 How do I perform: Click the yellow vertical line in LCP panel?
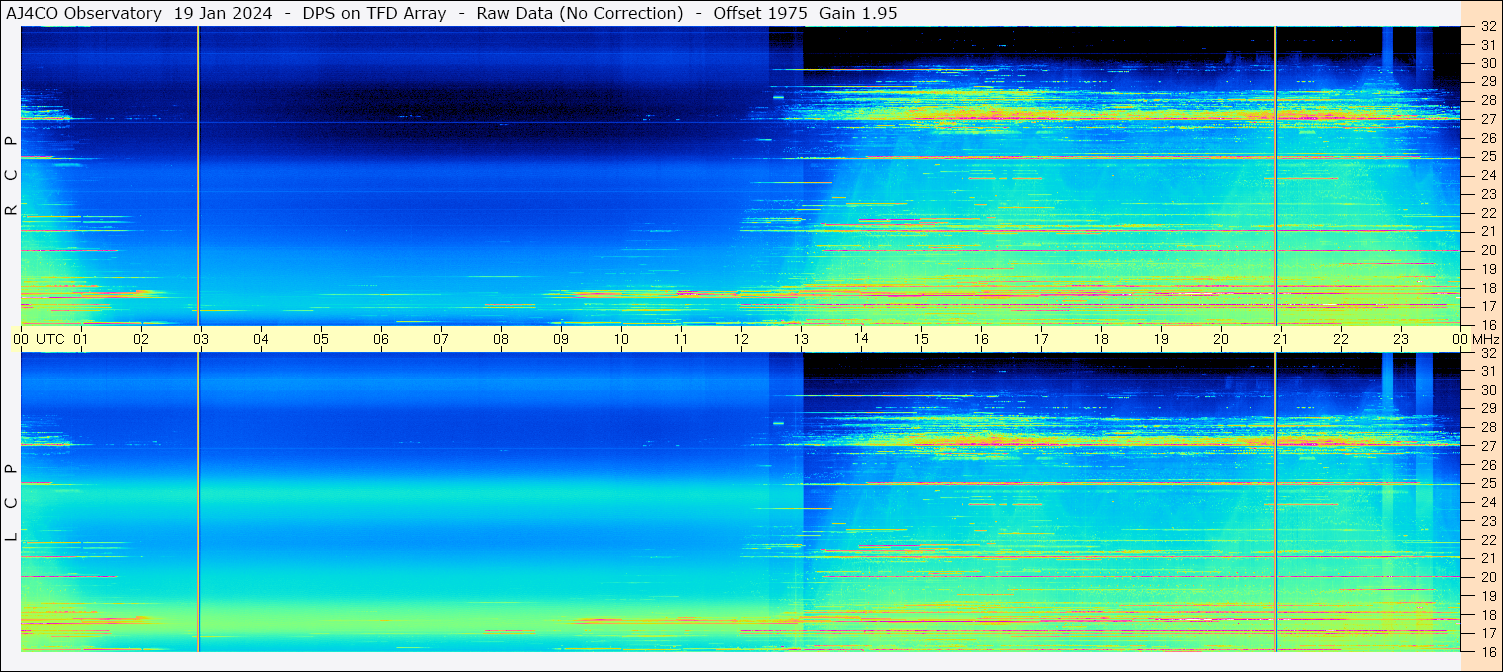click(x=198, y=500)
